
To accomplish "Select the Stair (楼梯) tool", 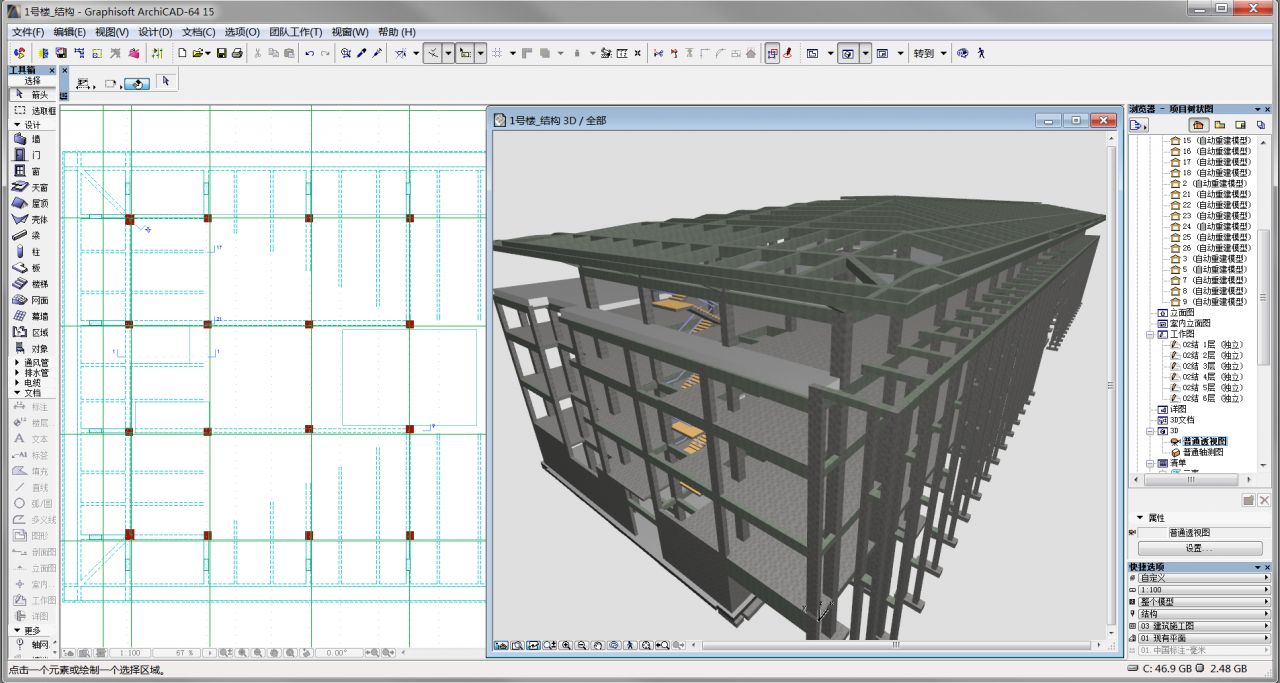I will (x=29, y=284).
